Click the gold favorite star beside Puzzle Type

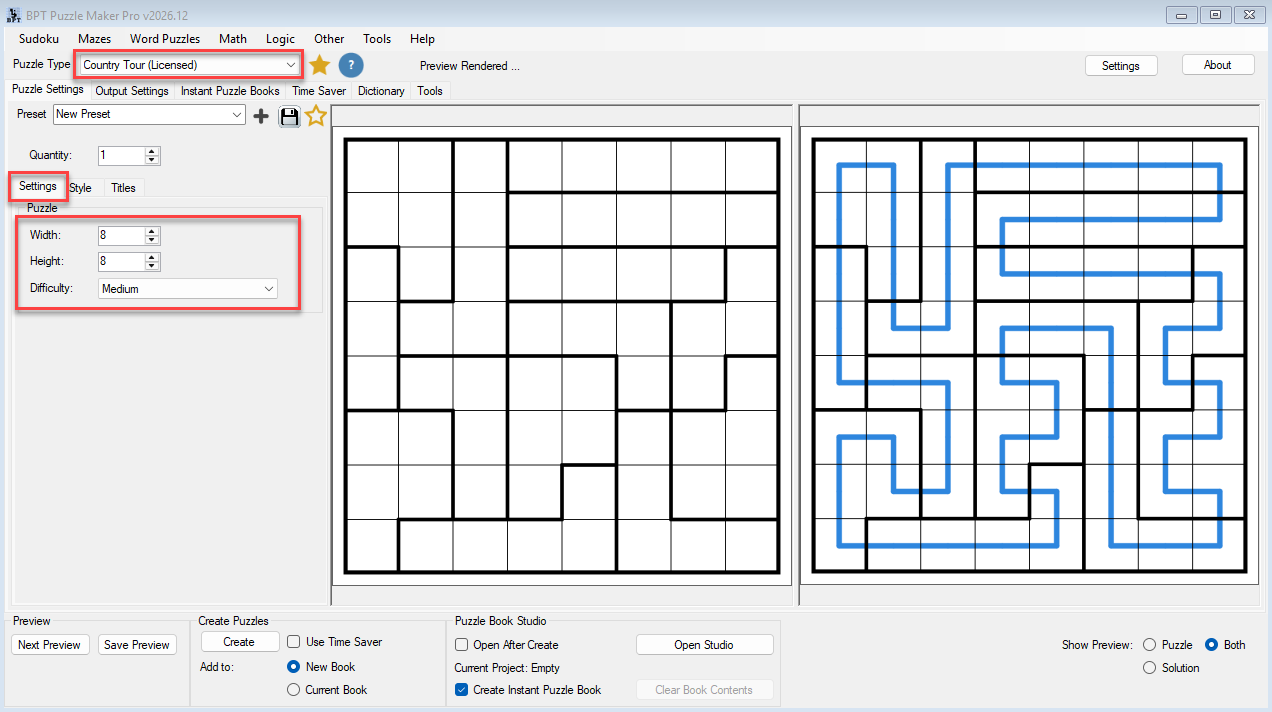[x=319, y=65]
